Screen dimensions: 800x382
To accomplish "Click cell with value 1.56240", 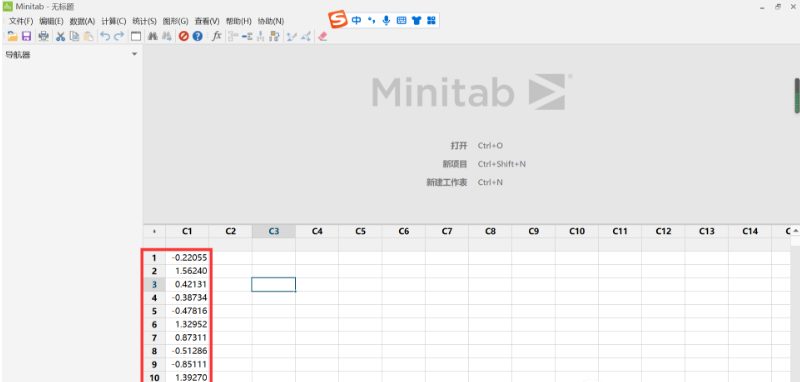I will [187, 271].
